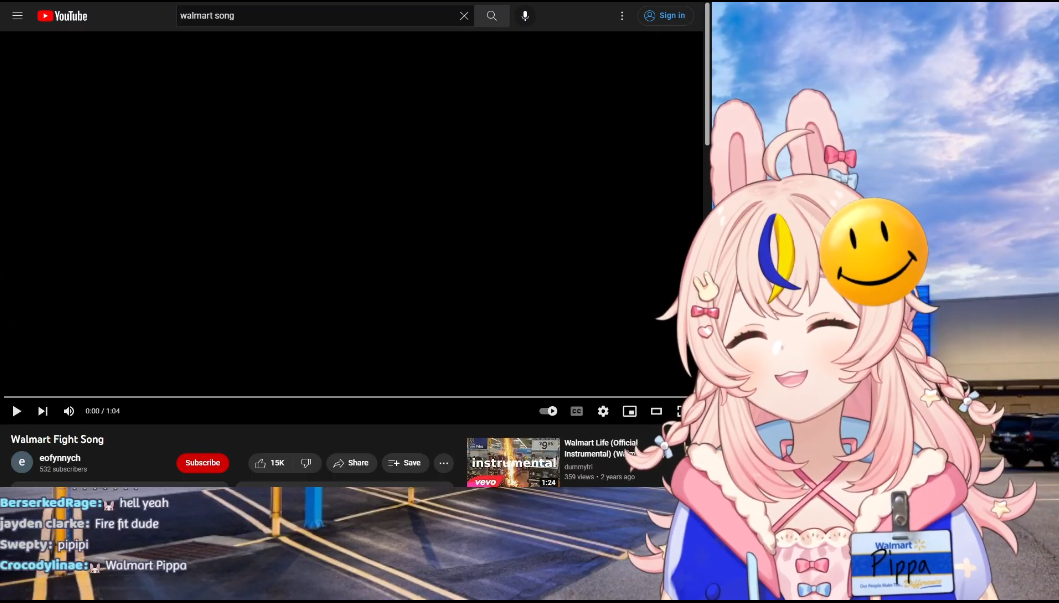
Task: Click the Sign in button
Action: (x=665, y=16)
